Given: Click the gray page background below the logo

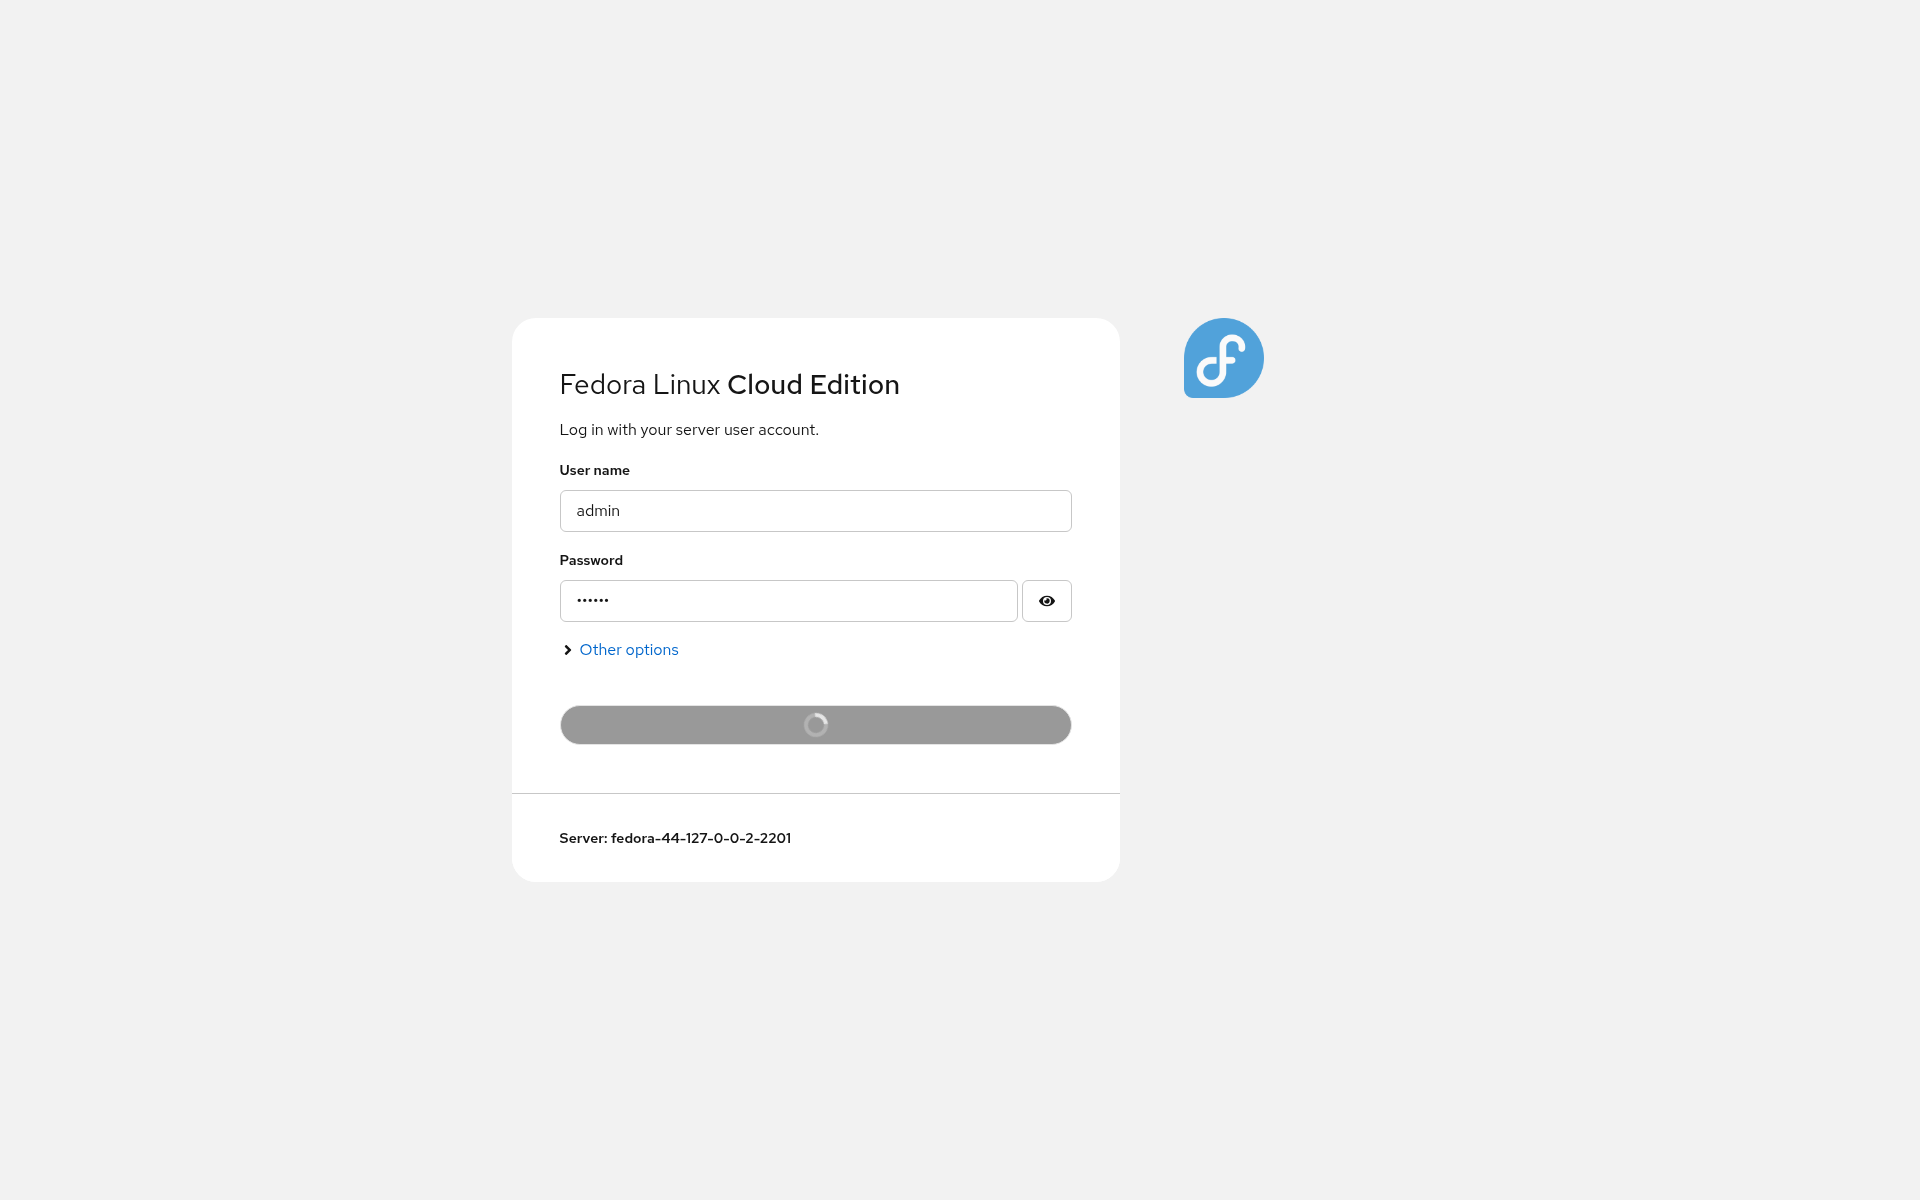Looking at the screenshot, I should point(1223,700).
